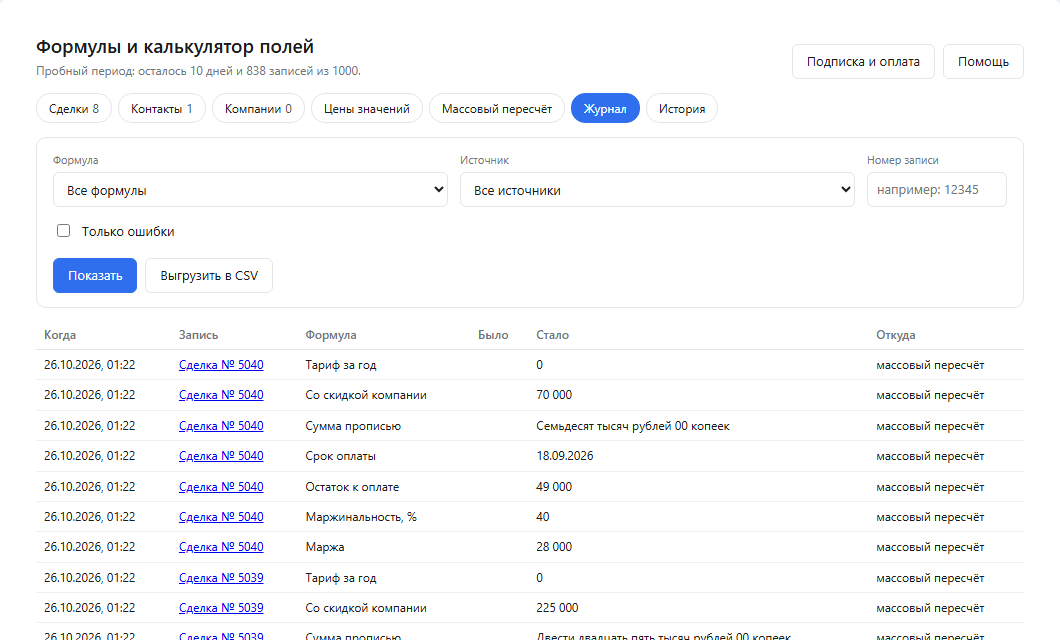
Task: Click the date value 18.09.2026
Action: (x=564, y=456)
